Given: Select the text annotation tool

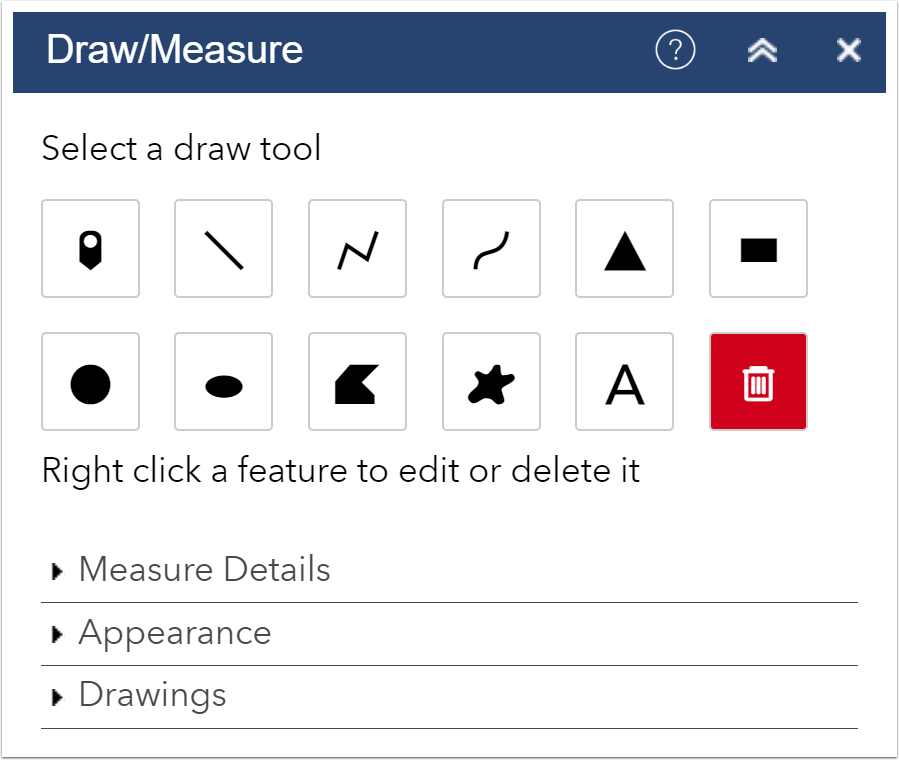Looking at the screenshot, I should 624,381.
